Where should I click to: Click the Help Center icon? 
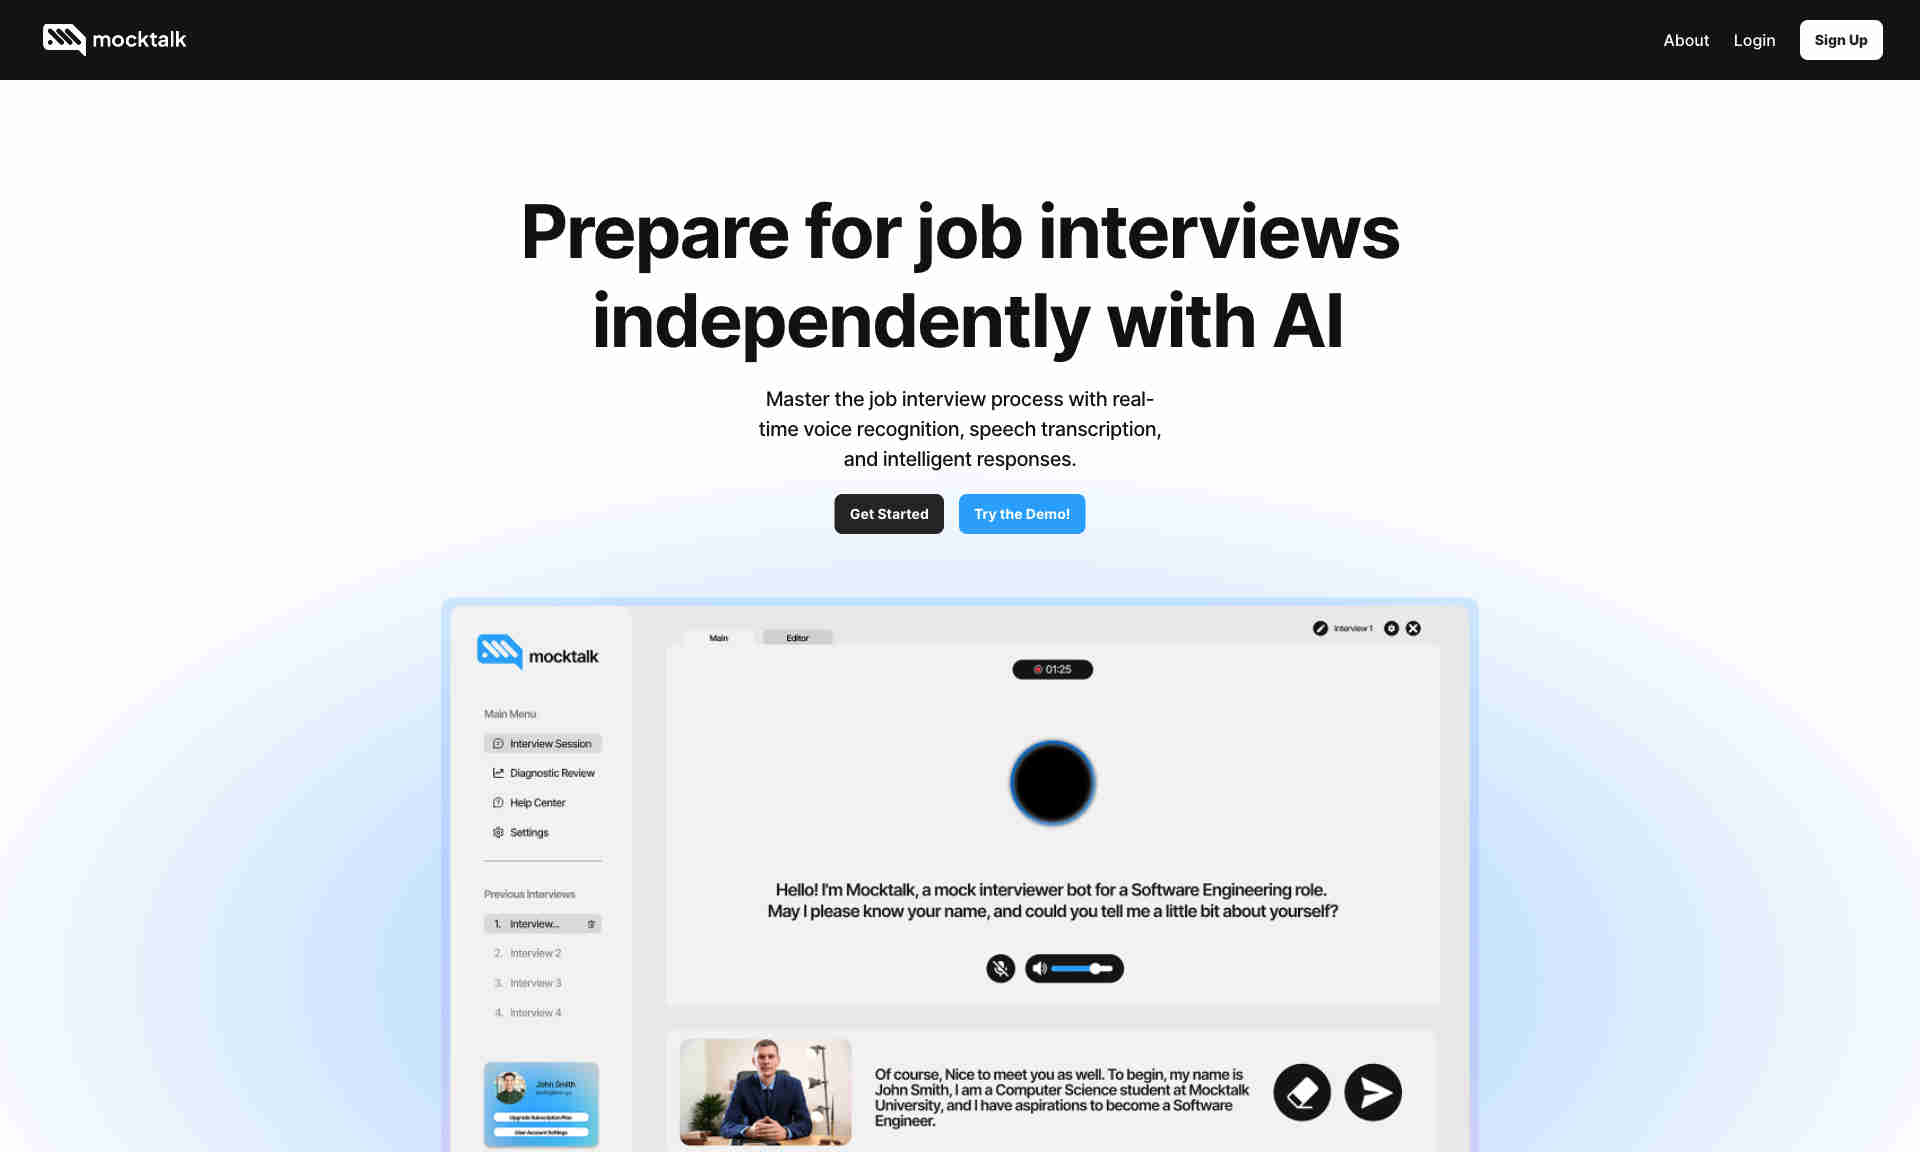(x=496, y=802)
